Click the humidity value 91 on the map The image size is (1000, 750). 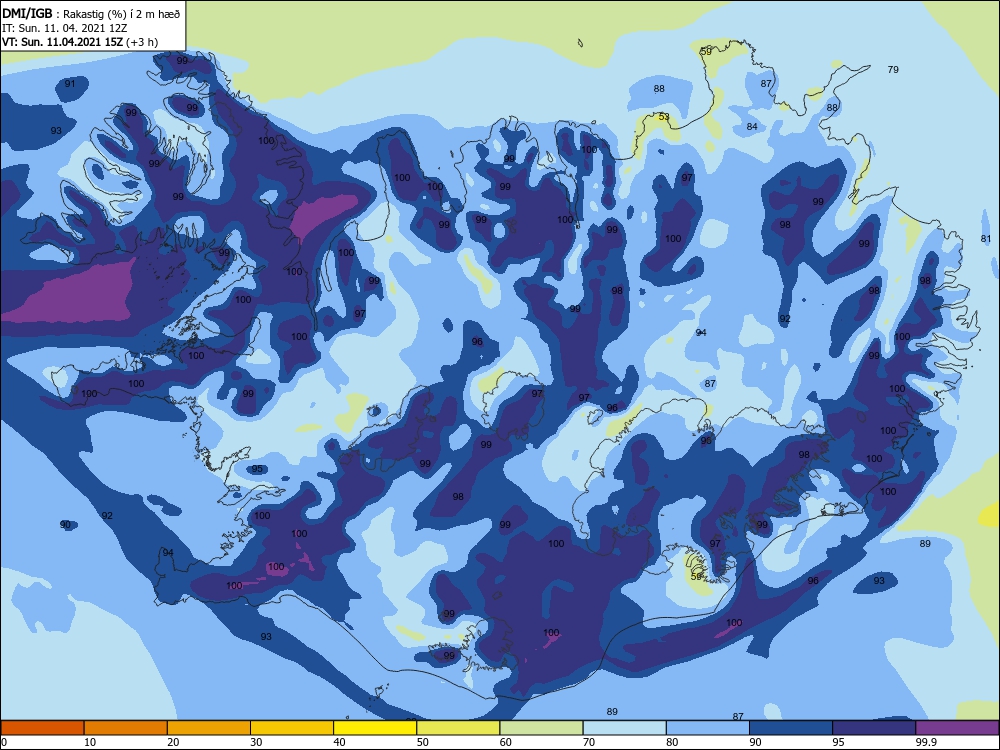point(70,84)
